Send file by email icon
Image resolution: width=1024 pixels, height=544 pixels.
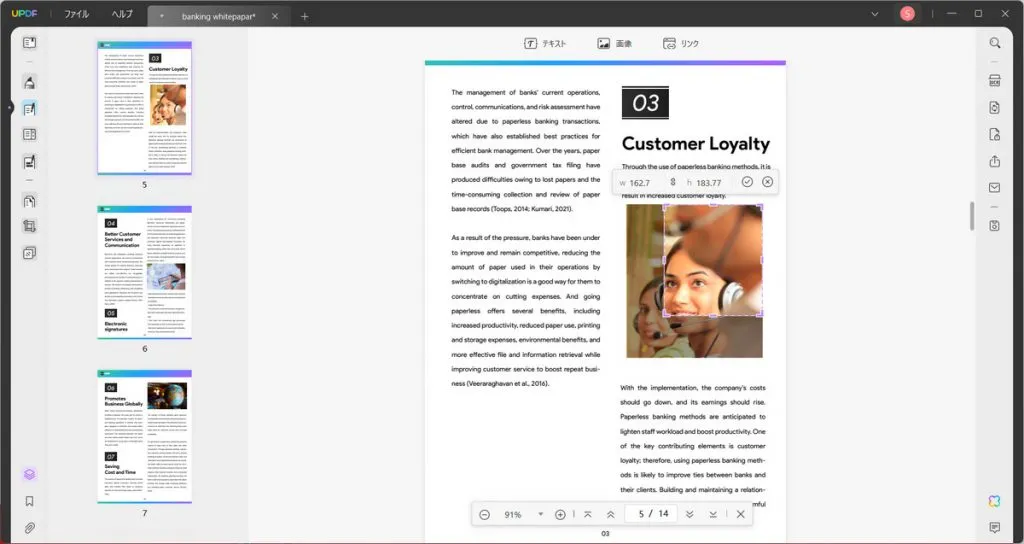tap(995, 187)
